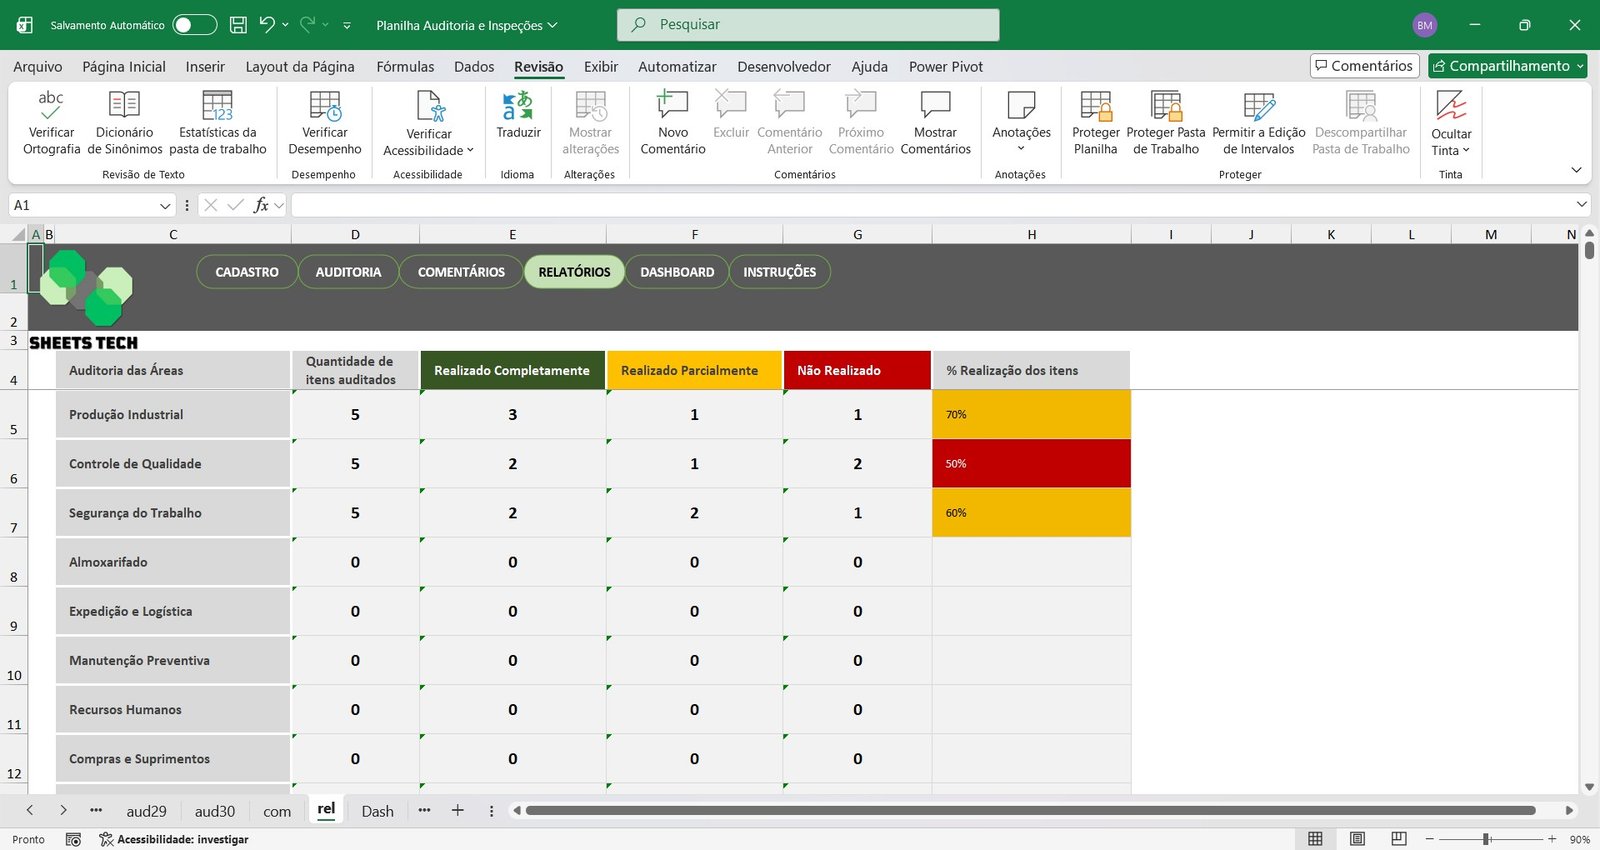Toggle Salvamento Automático switch
The height and width of the screenshot is (850, 1600).
pos(194,25)
